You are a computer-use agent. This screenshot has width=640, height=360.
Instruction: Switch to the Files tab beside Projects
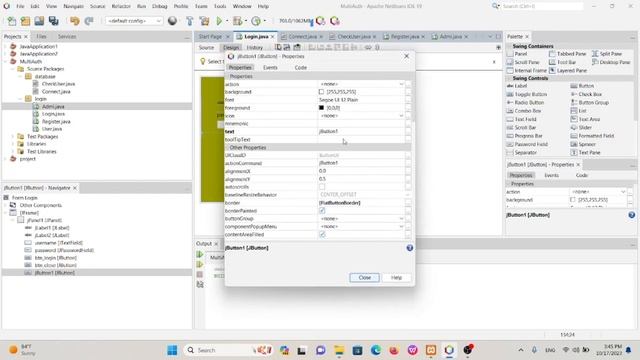pyautogui.click(x=41, y=37)
